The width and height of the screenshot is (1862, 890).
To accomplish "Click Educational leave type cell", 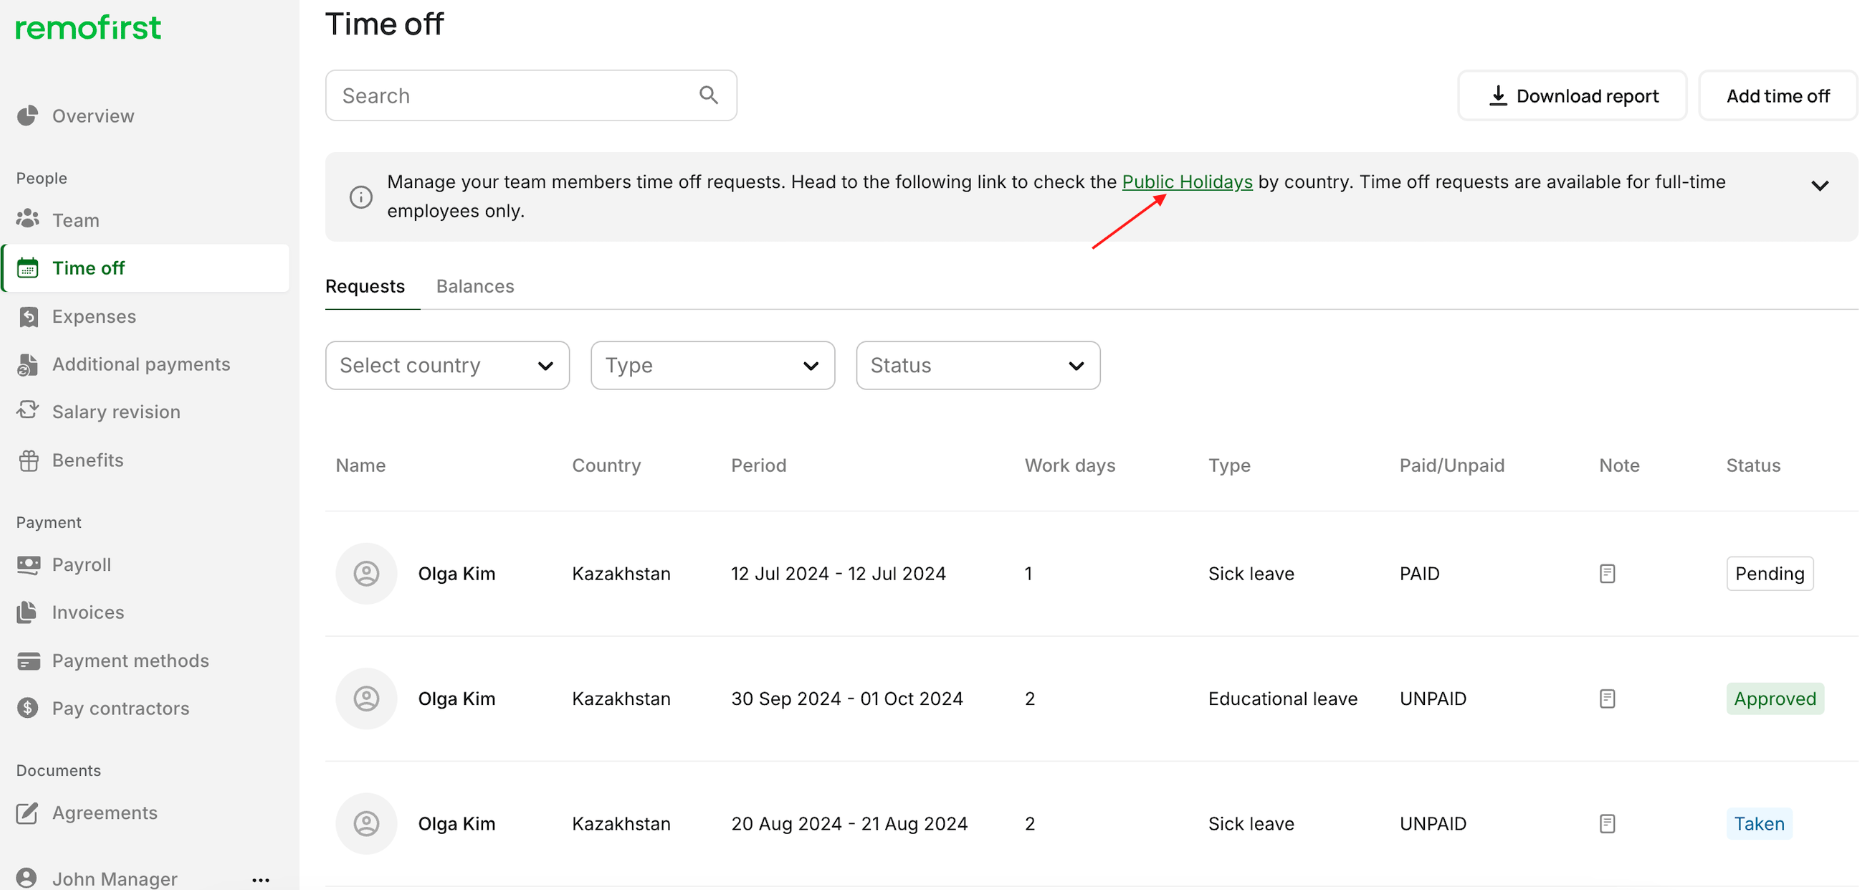I will coord(1283,698).
